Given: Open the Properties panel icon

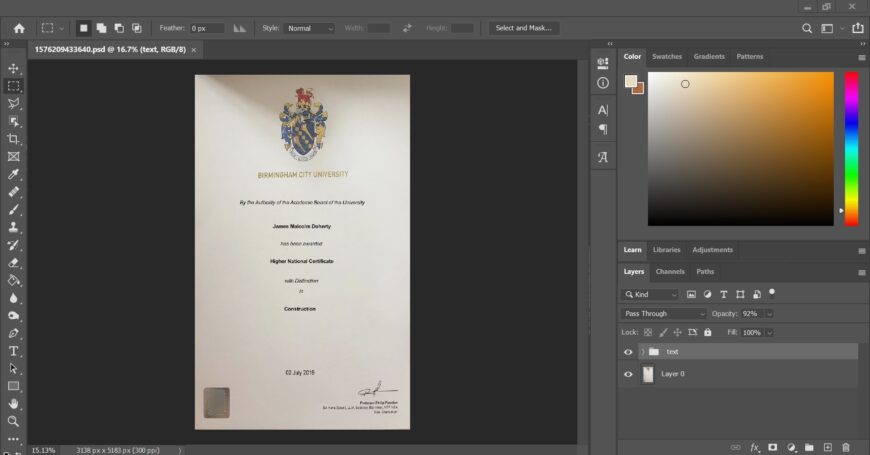Looking at the screenshot, I should click(603, 63).
